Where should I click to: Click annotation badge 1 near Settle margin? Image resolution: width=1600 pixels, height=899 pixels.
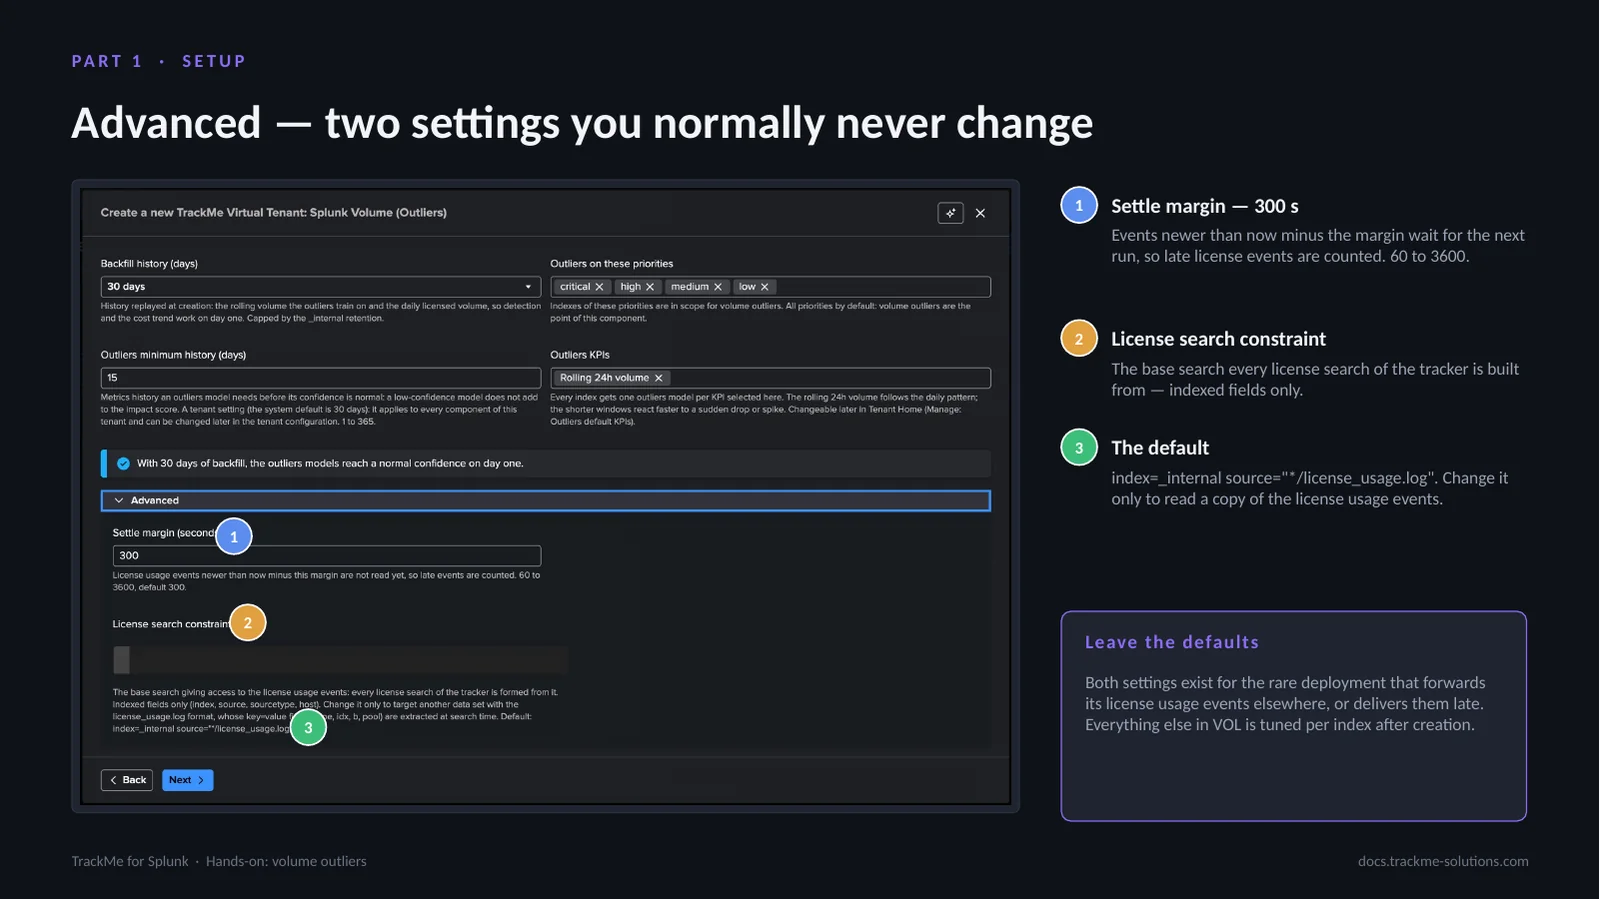click(x=234, y=536)
